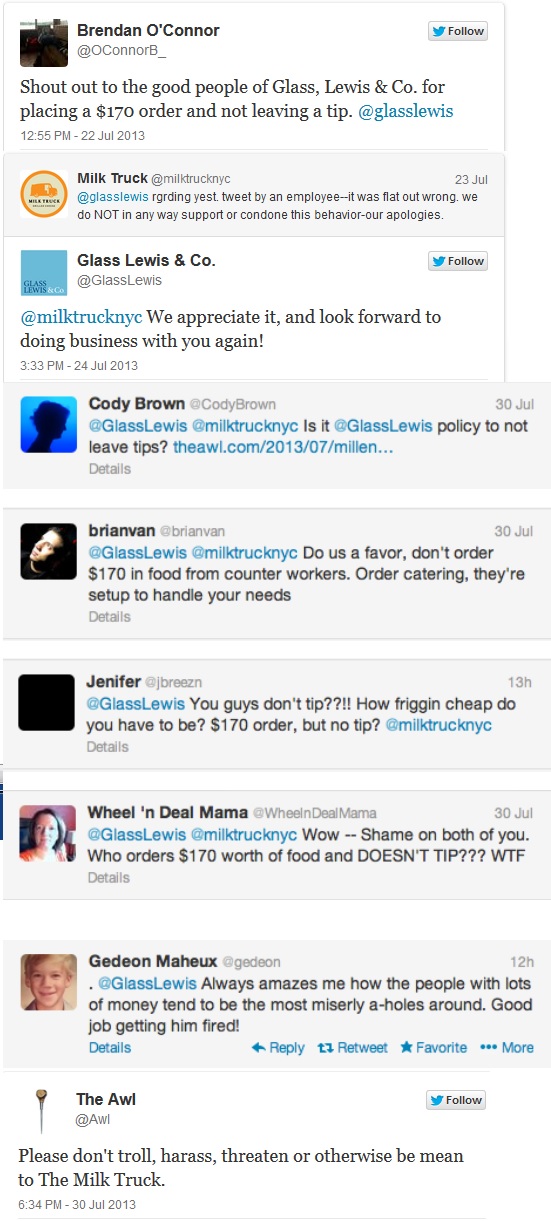This screenshot has height=1221, width=551.
Task: Follow Brendan O'Connor
Action: (458, 31)
